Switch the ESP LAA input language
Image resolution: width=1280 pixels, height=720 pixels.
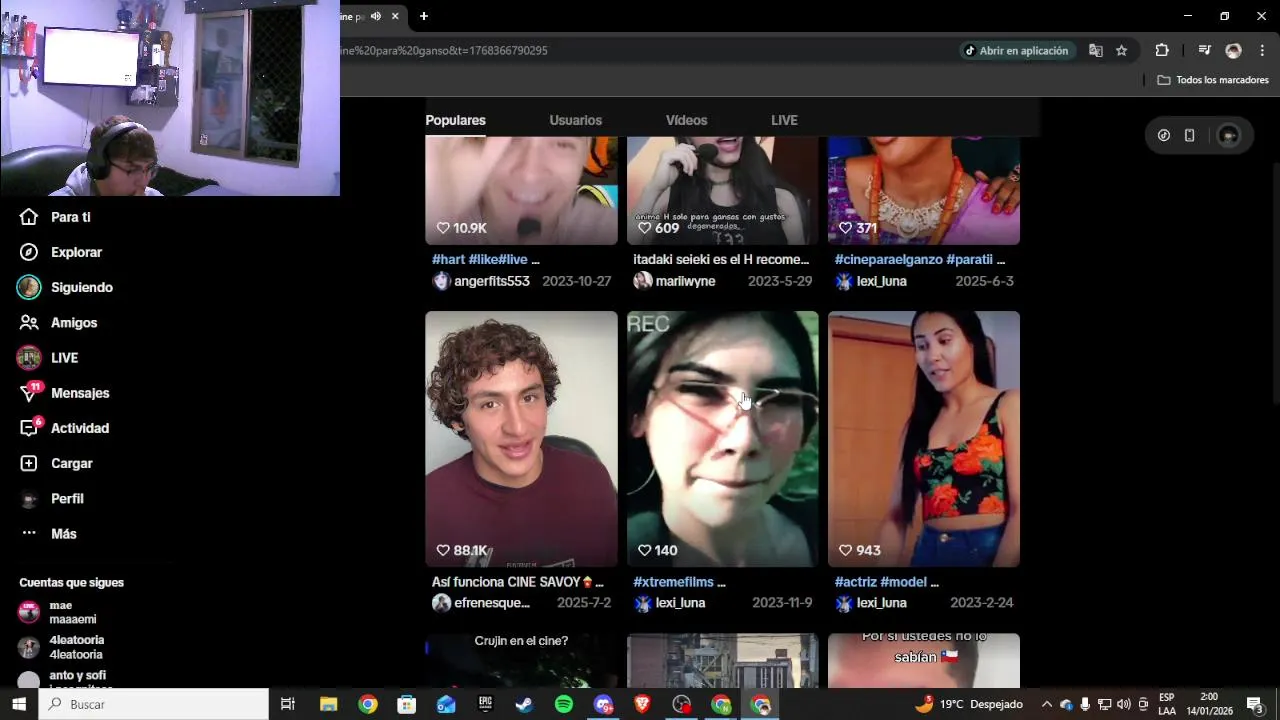coord(1167,704)
